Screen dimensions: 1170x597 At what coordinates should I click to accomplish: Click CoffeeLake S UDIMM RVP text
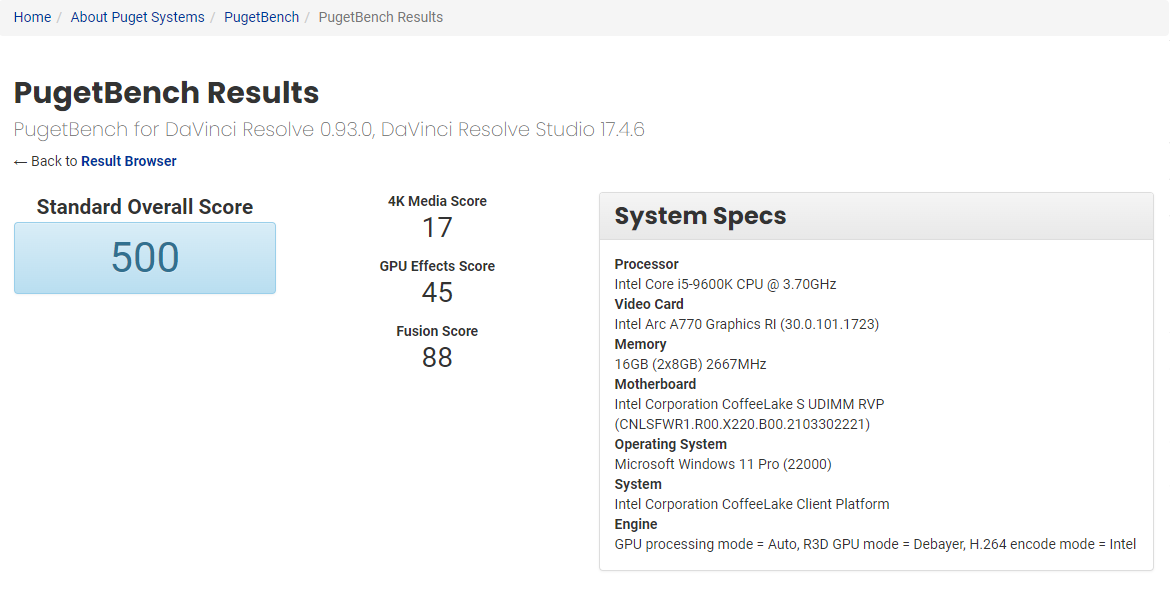pos(749,404)
